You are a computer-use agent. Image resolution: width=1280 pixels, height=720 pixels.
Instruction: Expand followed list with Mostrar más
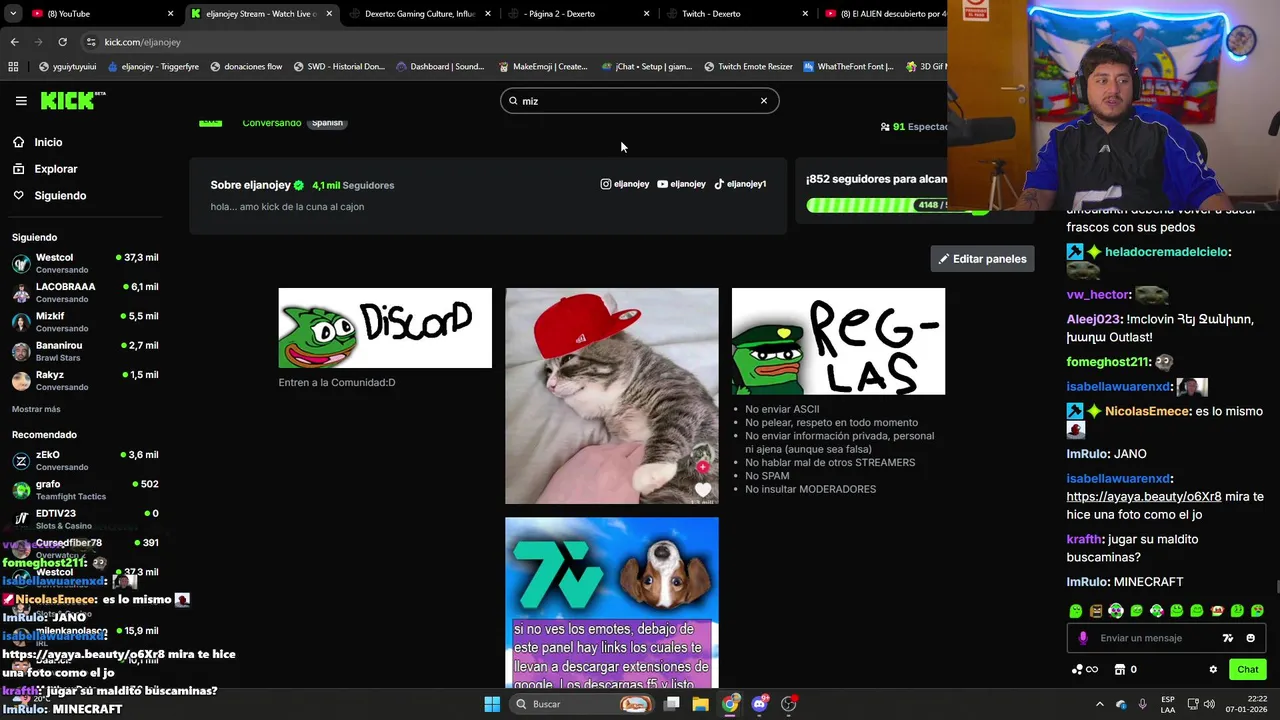tap(36, 409)
